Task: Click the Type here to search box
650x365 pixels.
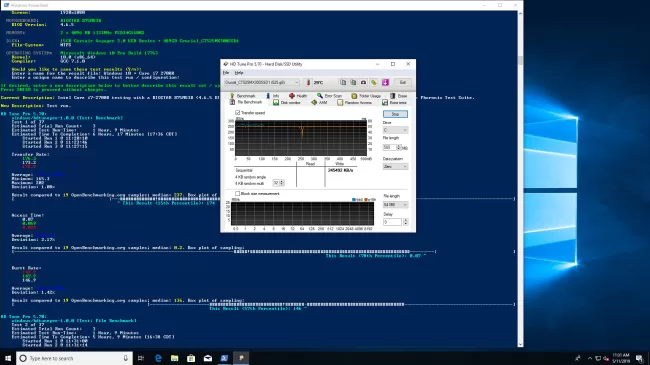Action: (x=75, y=358)
